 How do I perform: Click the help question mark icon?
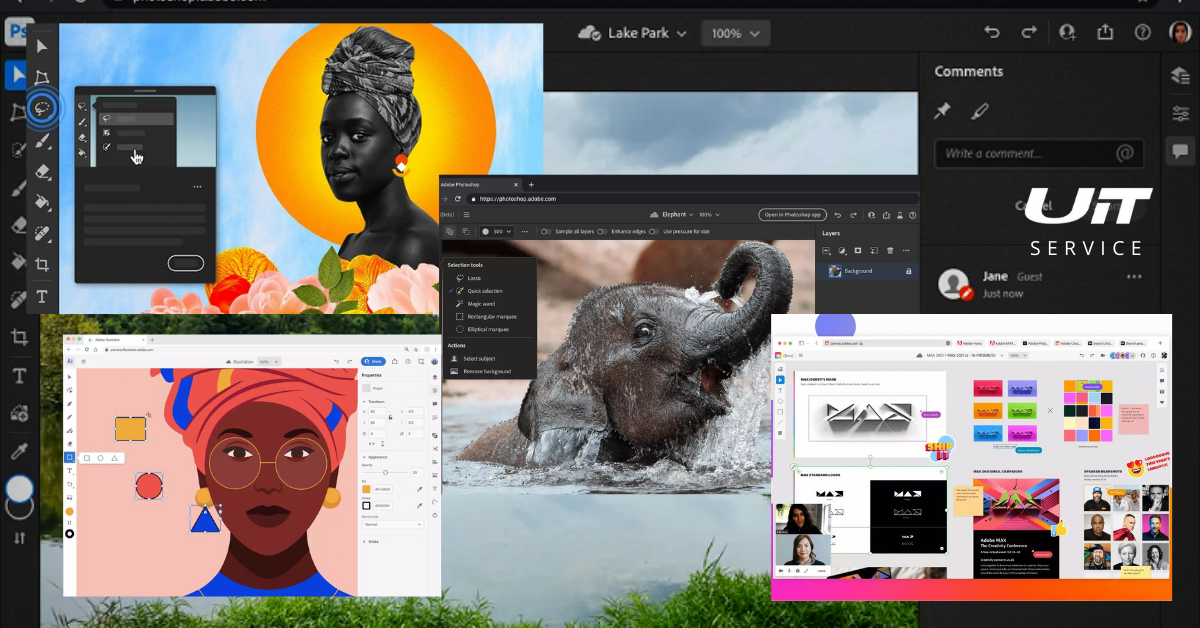pyautogui.click(x=1143, y=32)
